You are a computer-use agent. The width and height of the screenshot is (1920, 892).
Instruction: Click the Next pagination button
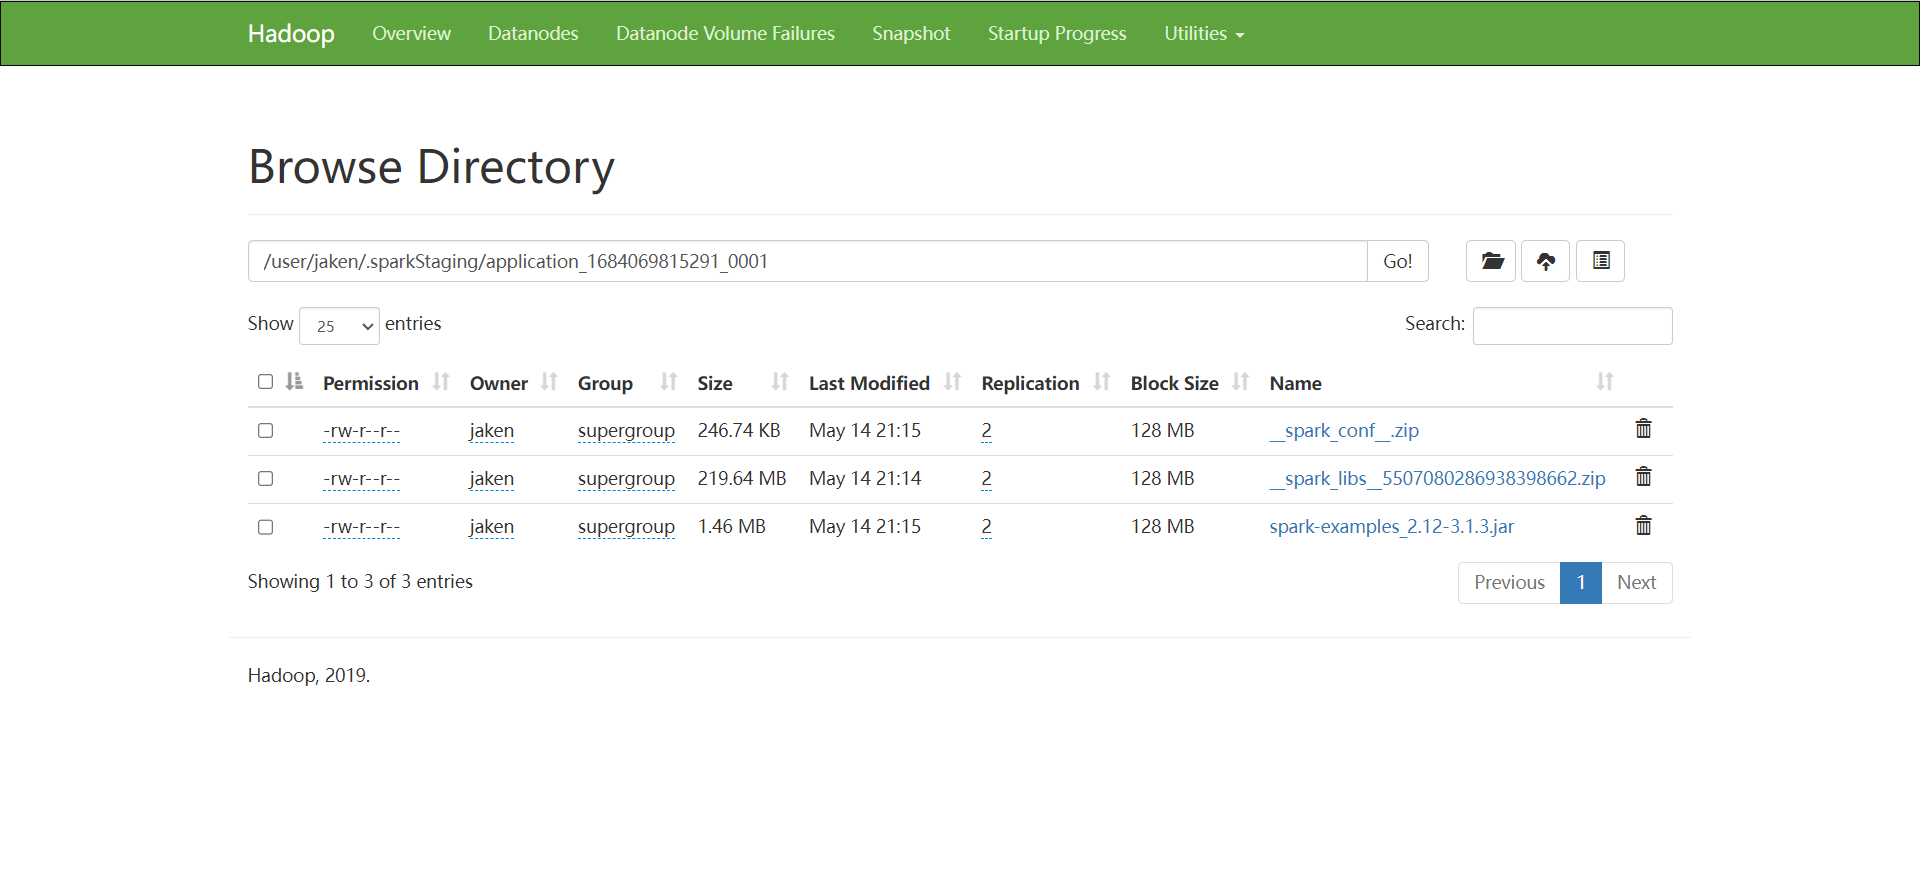1636,582
